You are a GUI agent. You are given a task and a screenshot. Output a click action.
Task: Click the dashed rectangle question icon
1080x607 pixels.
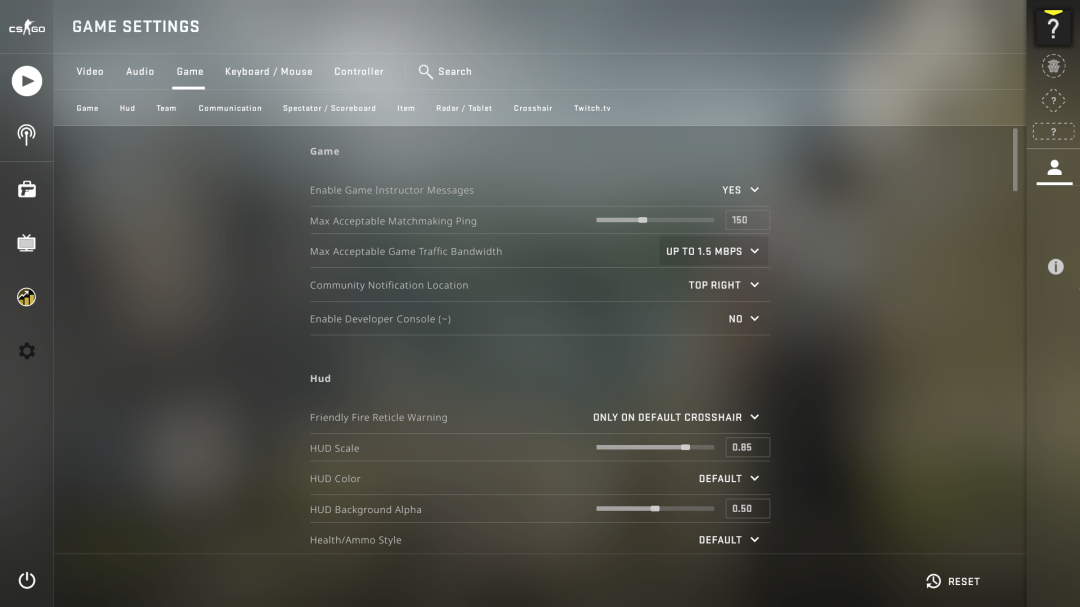point(1053,132)
